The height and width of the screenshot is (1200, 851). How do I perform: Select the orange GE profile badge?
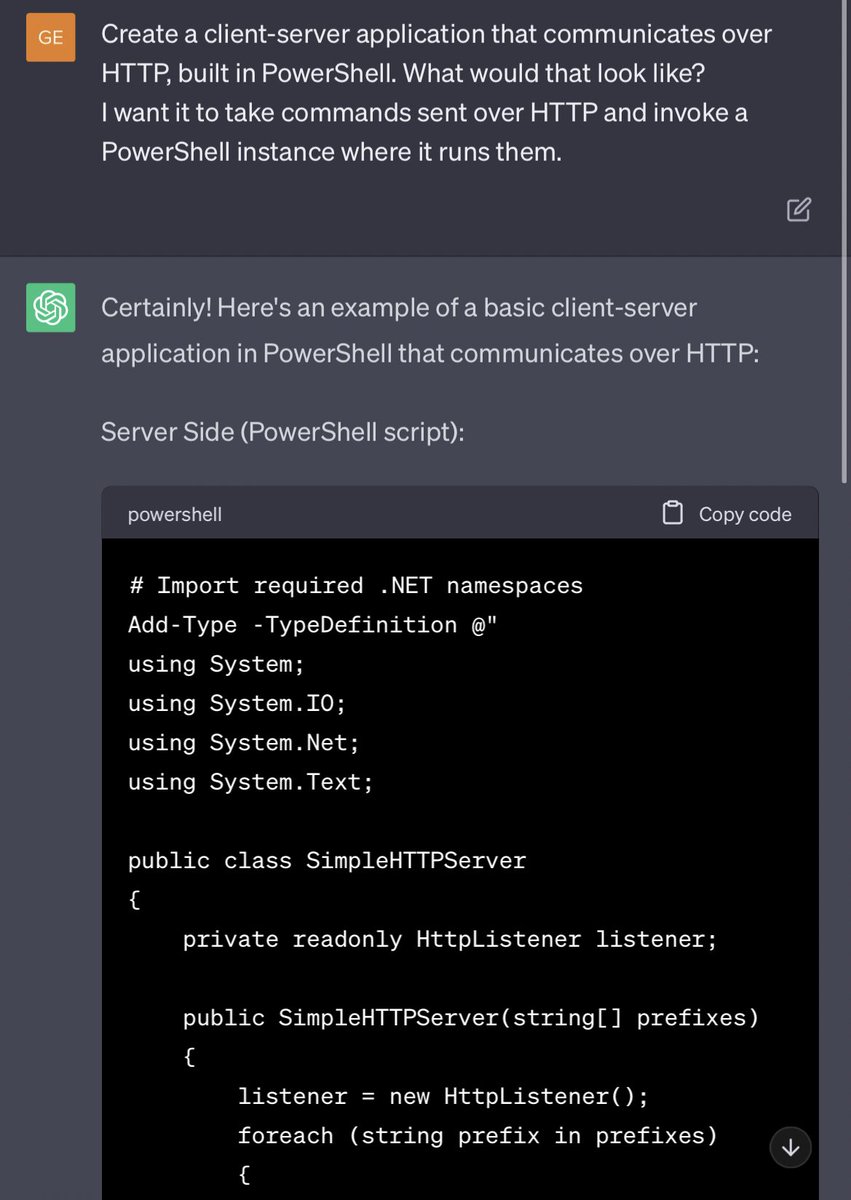[50, 37]
